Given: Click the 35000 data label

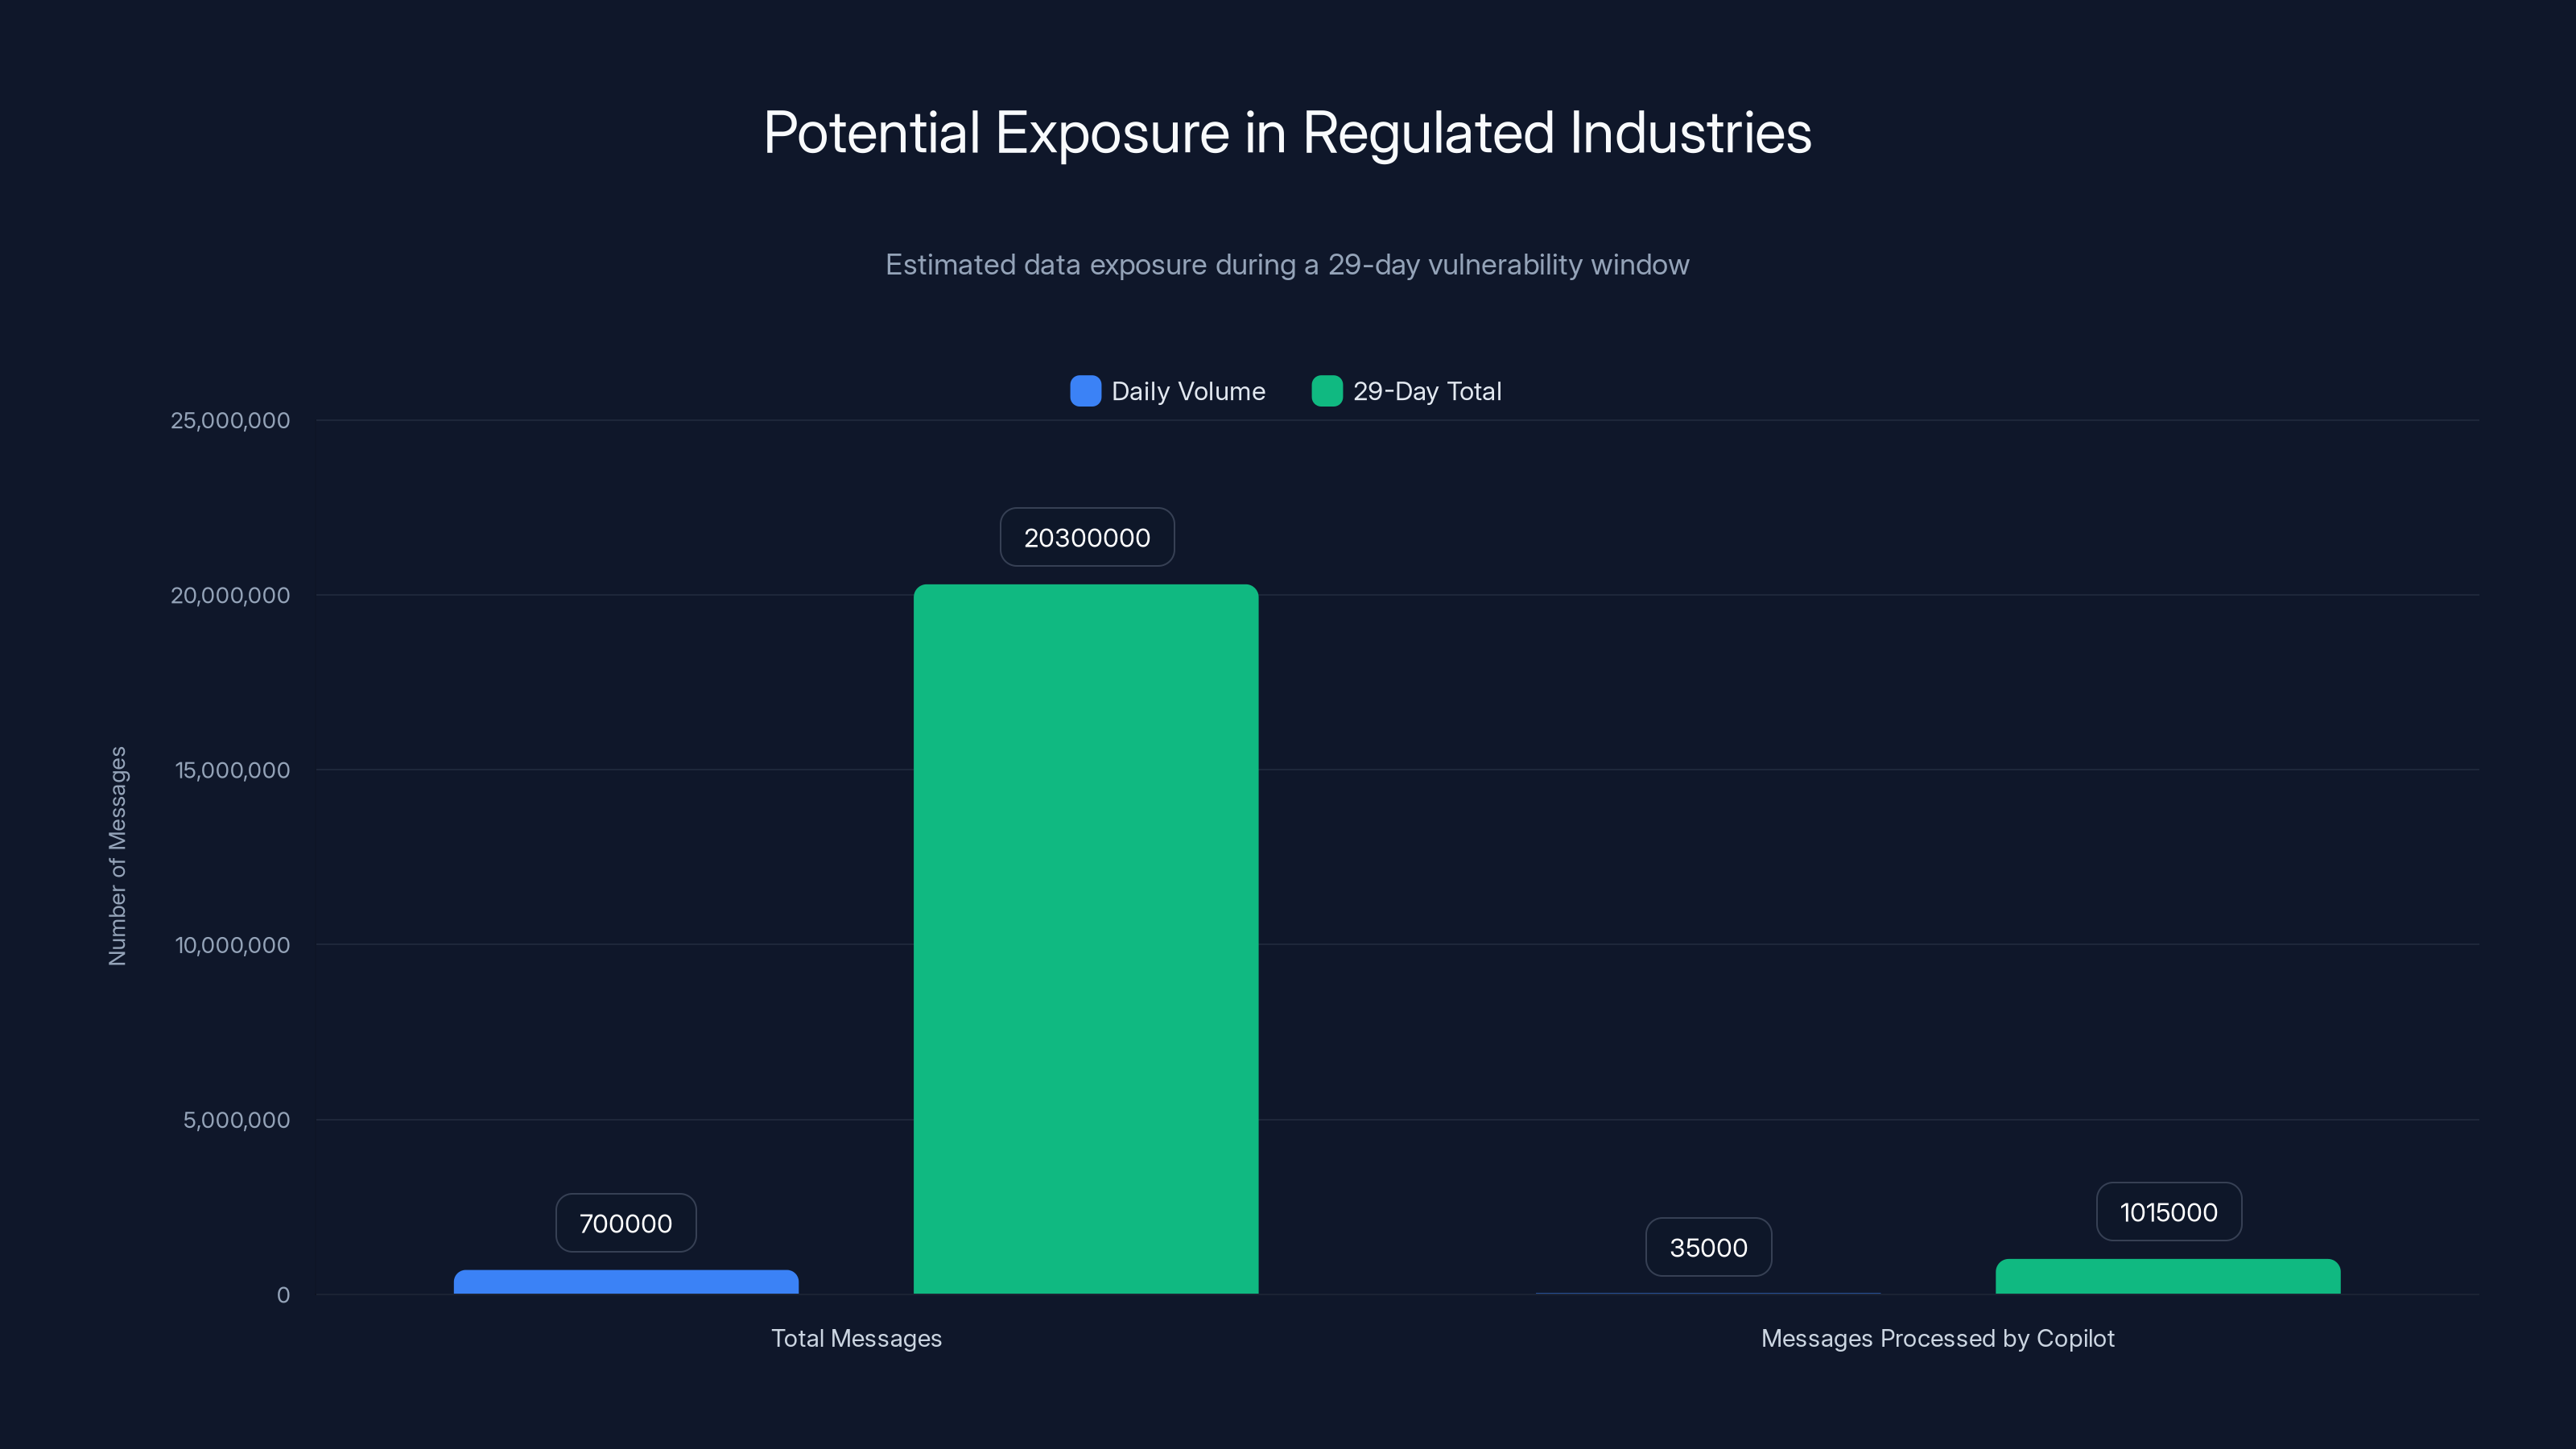Looking at the screenshot, I should pos(1708,1246).
